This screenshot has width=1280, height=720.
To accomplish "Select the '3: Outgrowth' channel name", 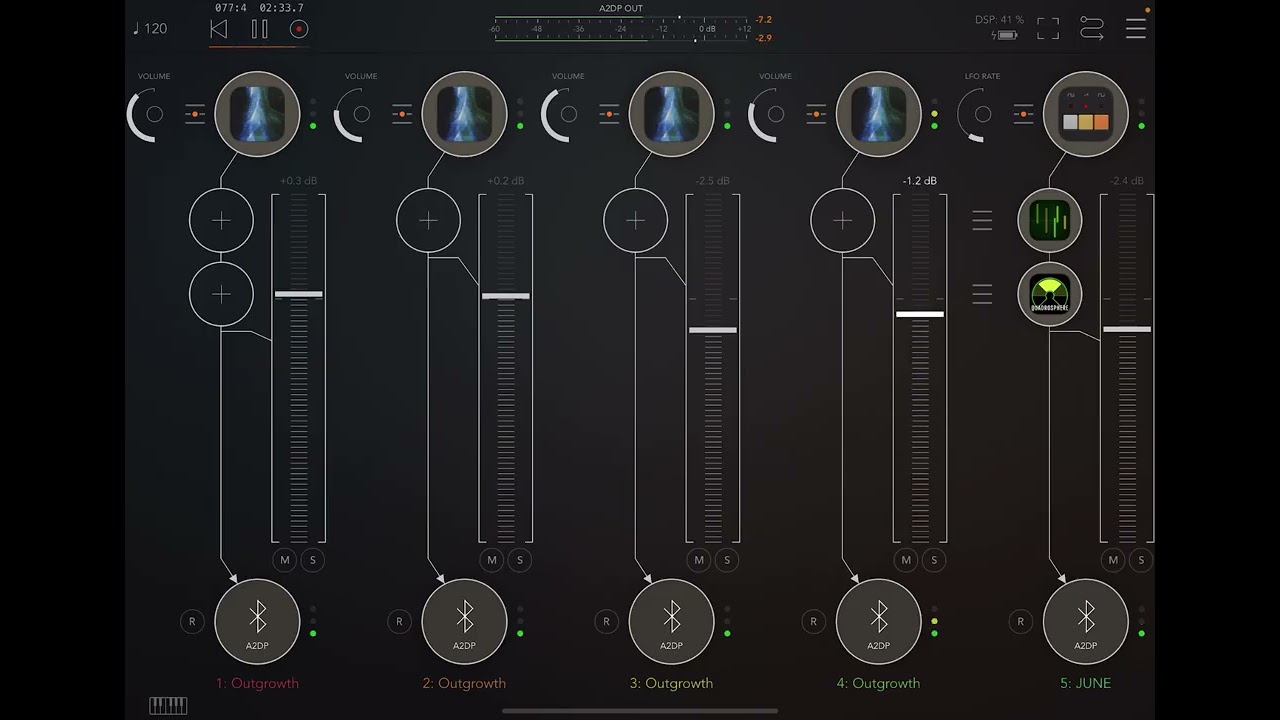I will (671, 684).
